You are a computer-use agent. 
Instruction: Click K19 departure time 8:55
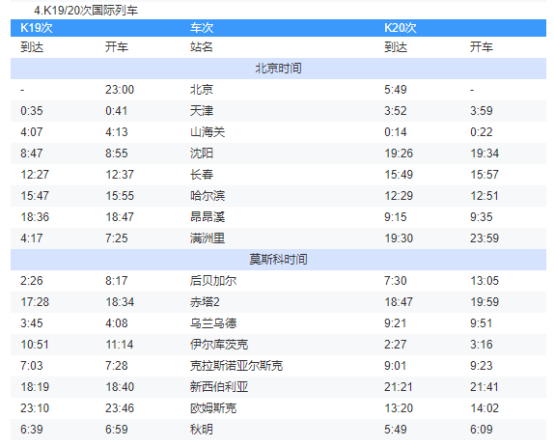coord(116,153)
